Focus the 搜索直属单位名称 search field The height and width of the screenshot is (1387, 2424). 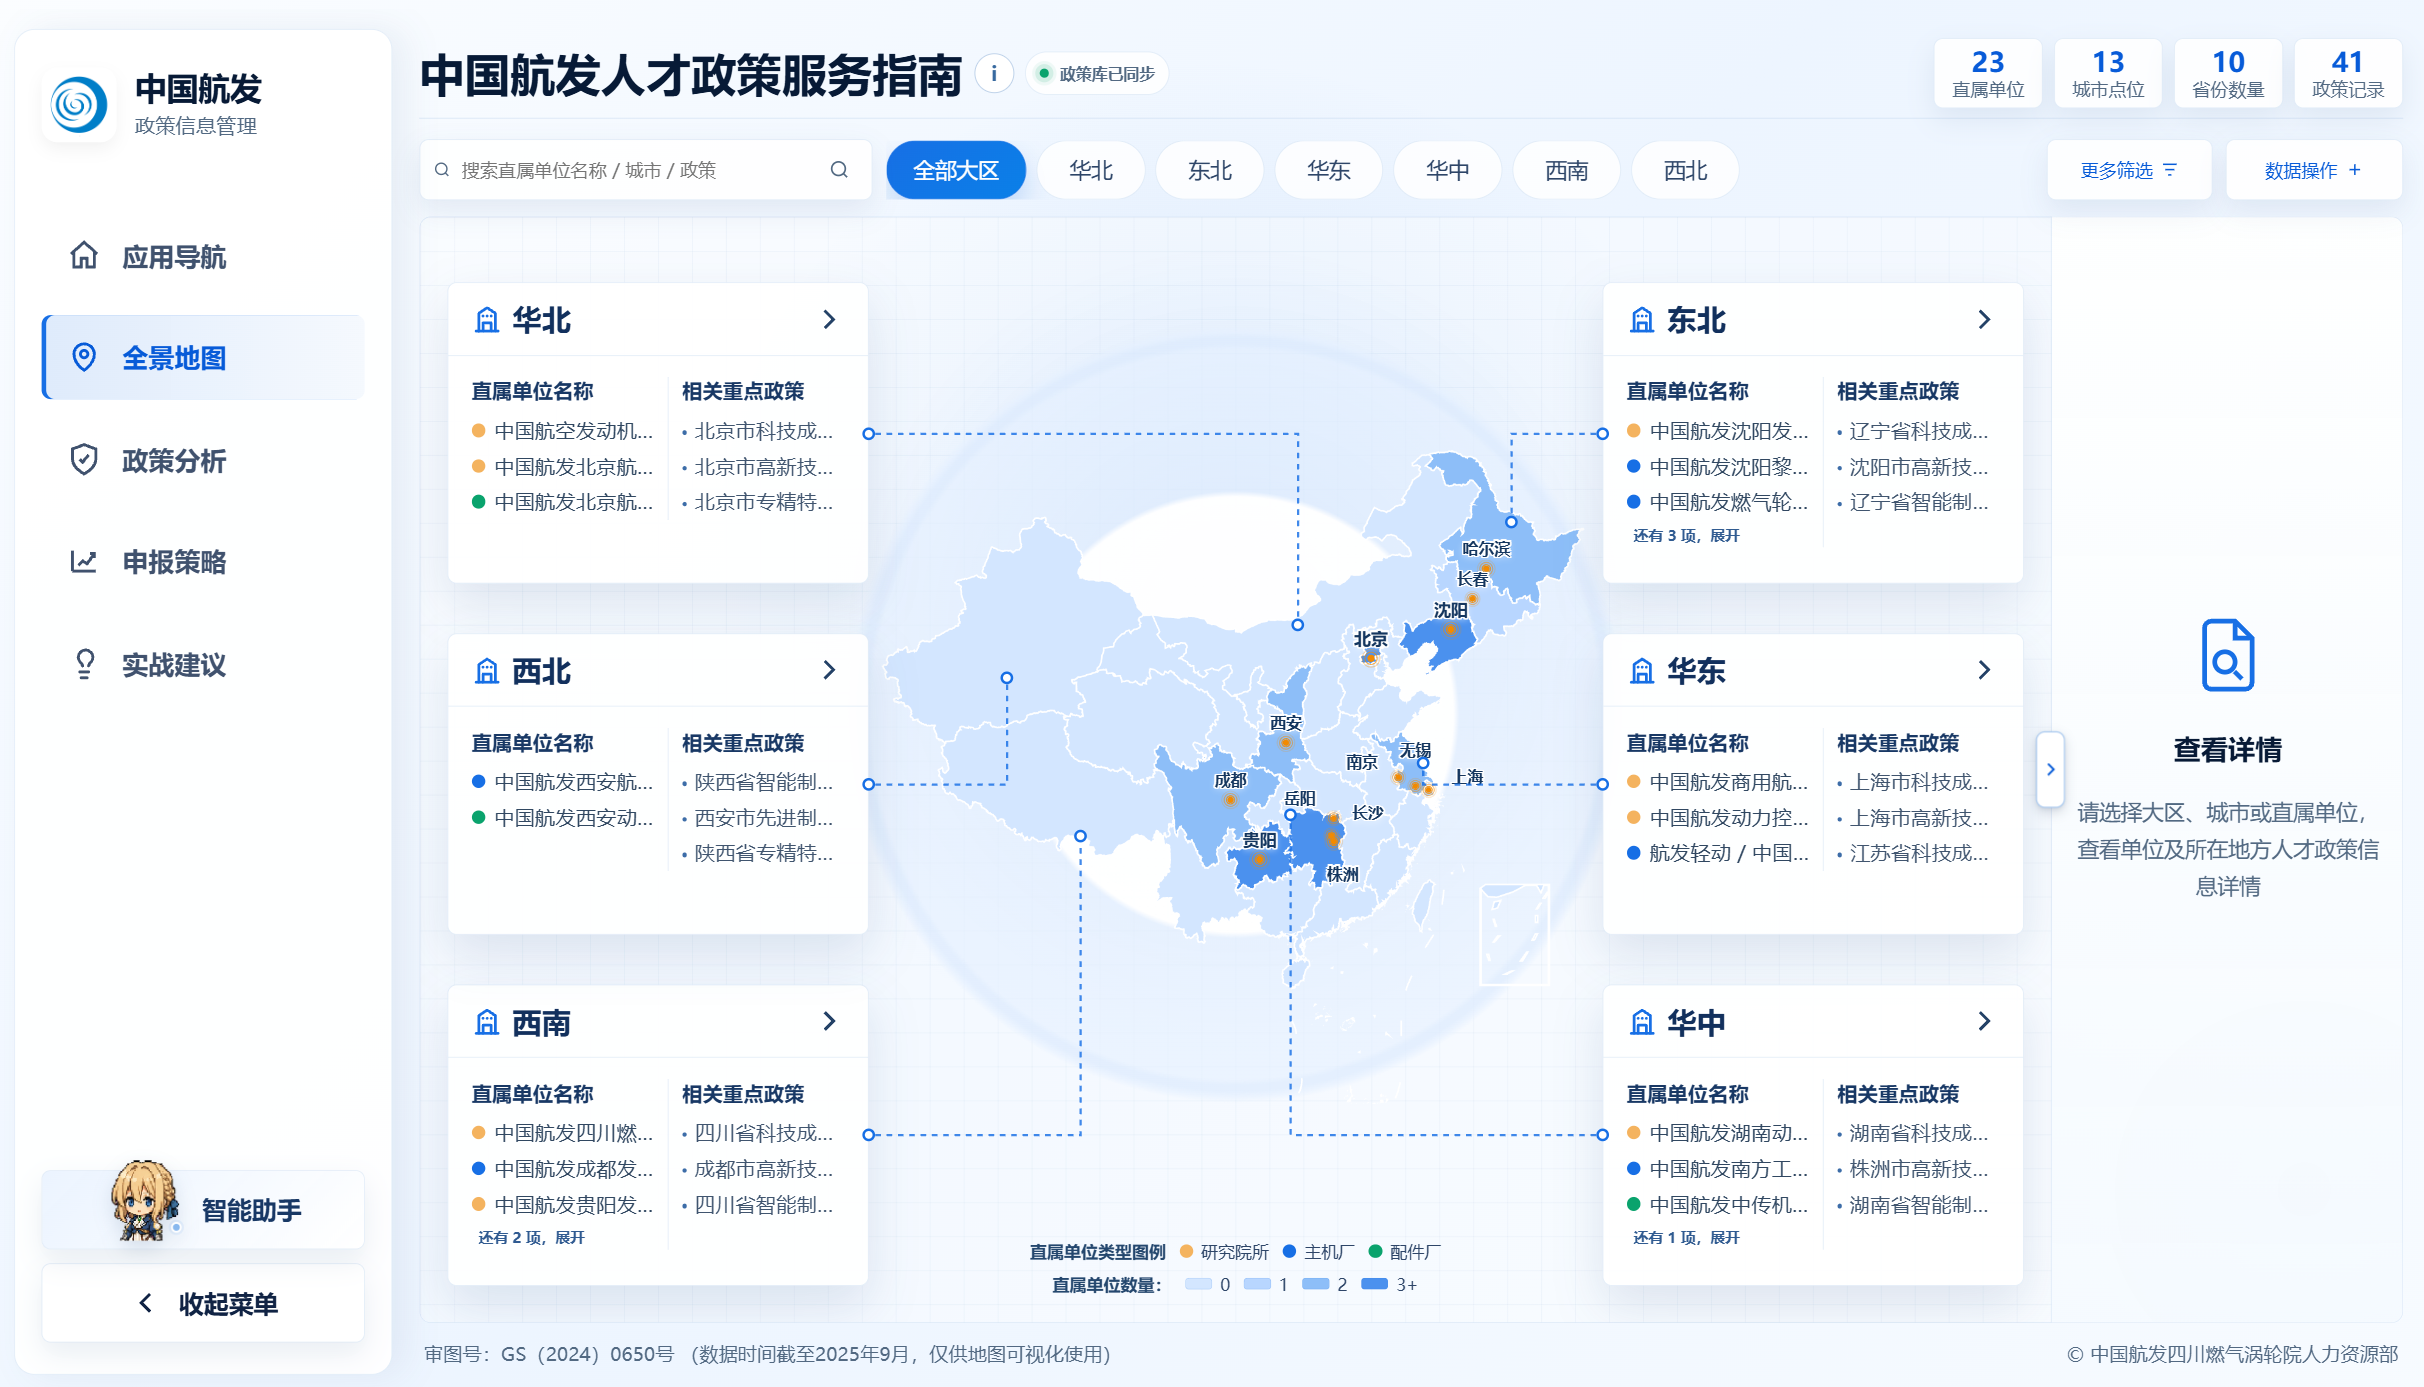tap(646, 170)
